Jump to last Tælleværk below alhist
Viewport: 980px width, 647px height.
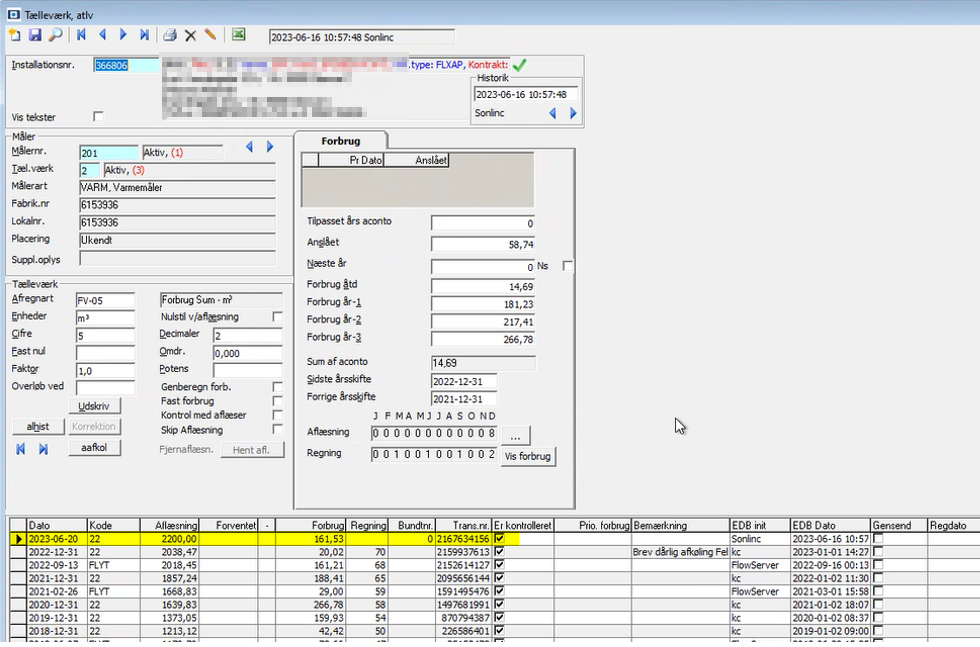click(x=43, y=449)
